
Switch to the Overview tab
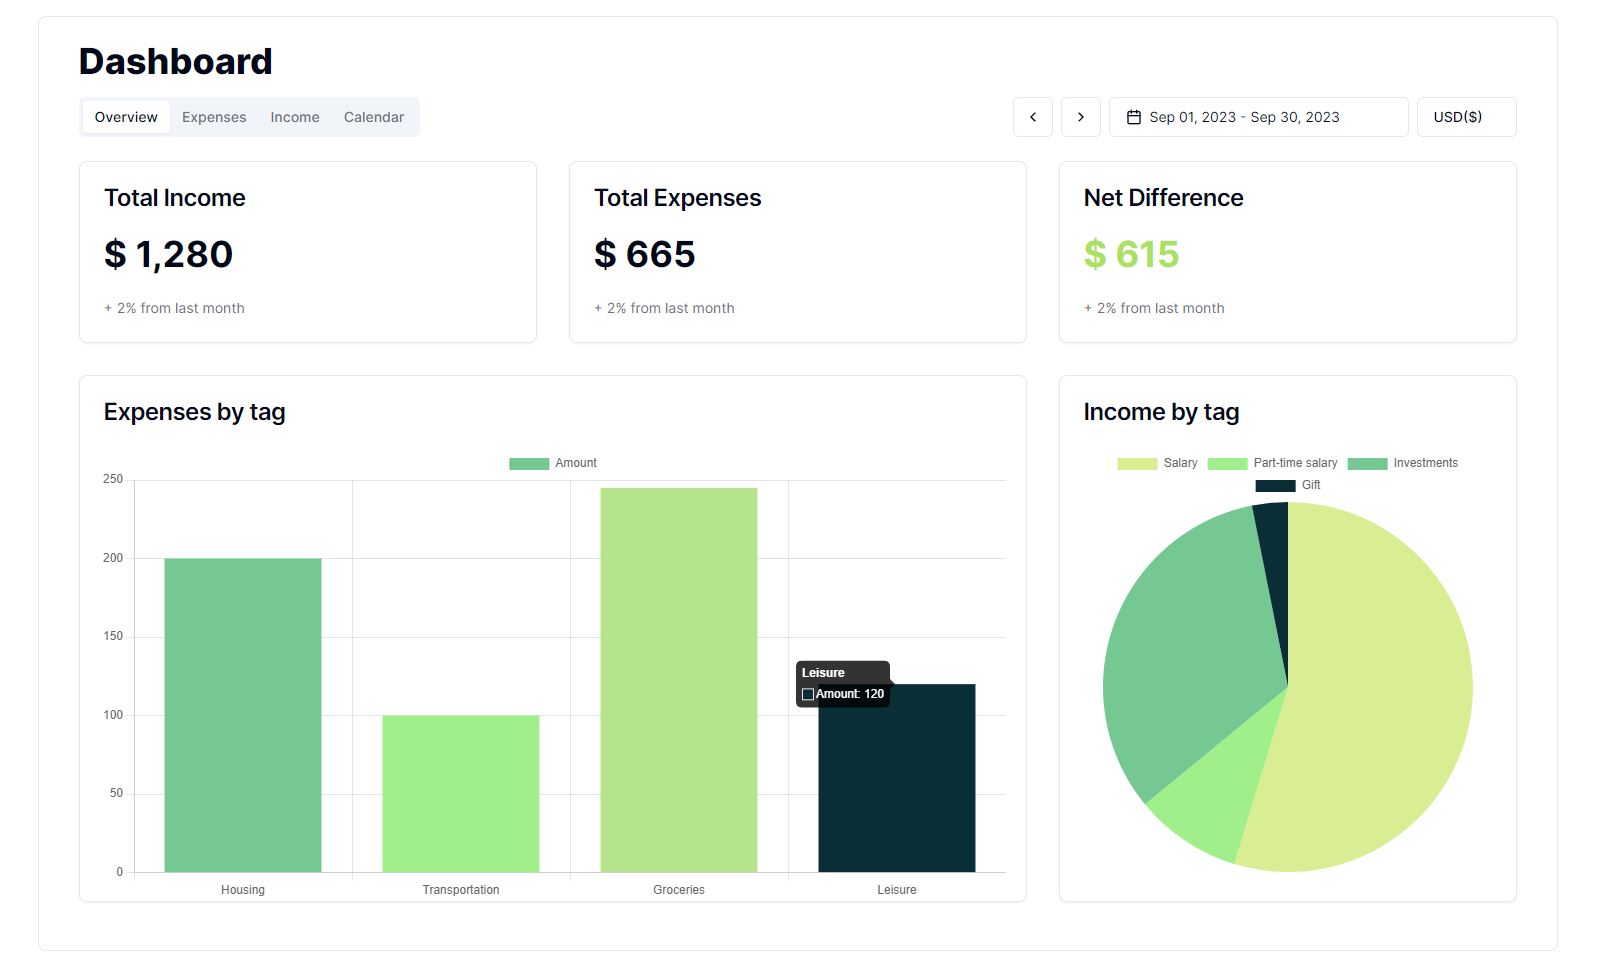(126, 117)
